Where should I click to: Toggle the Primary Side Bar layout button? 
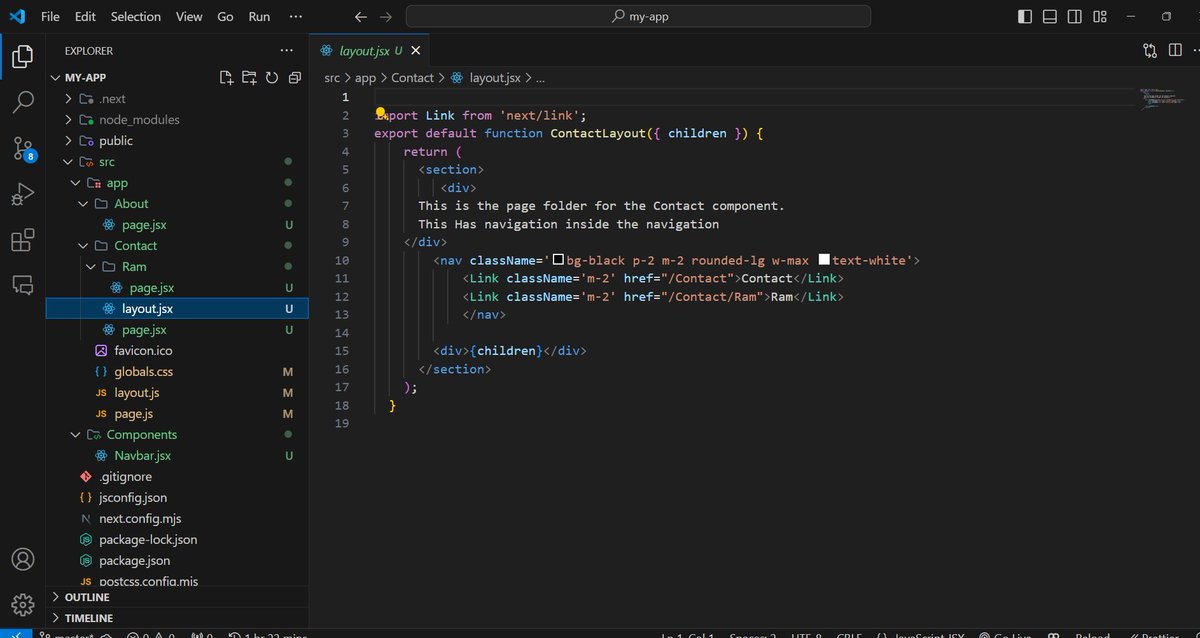(x=1025, y=17)
